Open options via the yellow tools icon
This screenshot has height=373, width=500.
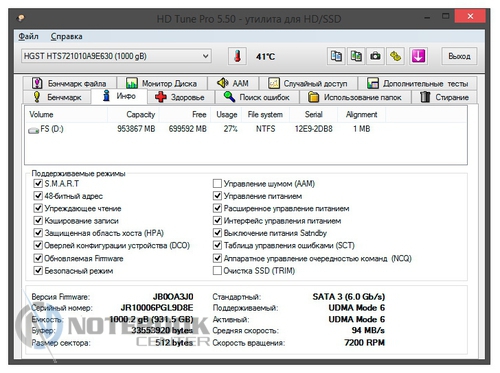(395, 56)
